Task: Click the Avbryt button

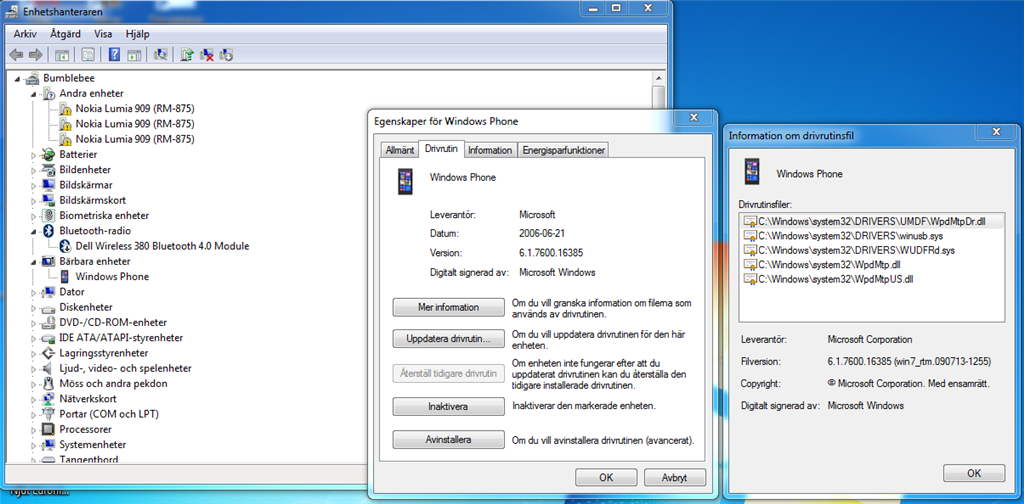Action: 675,477
